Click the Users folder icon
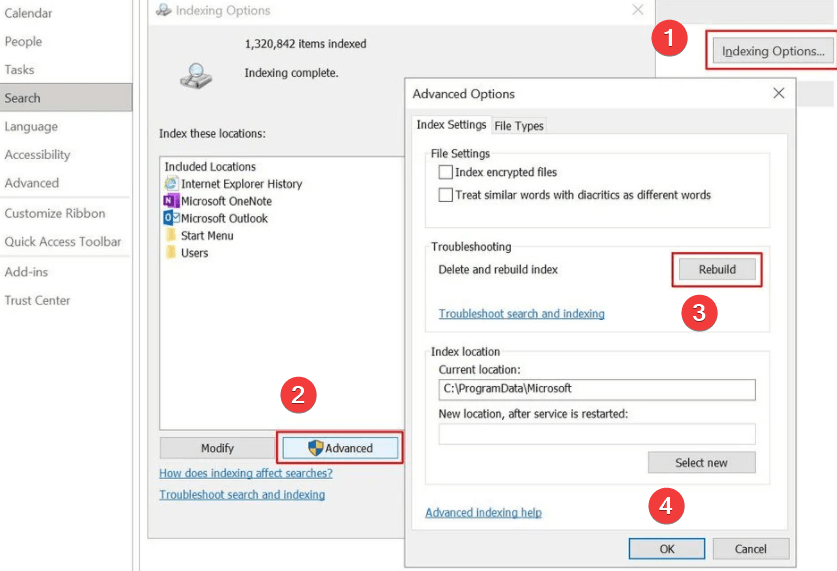This screenshot has width=837, height=571. pyautogui.click(x=171, y=252)
